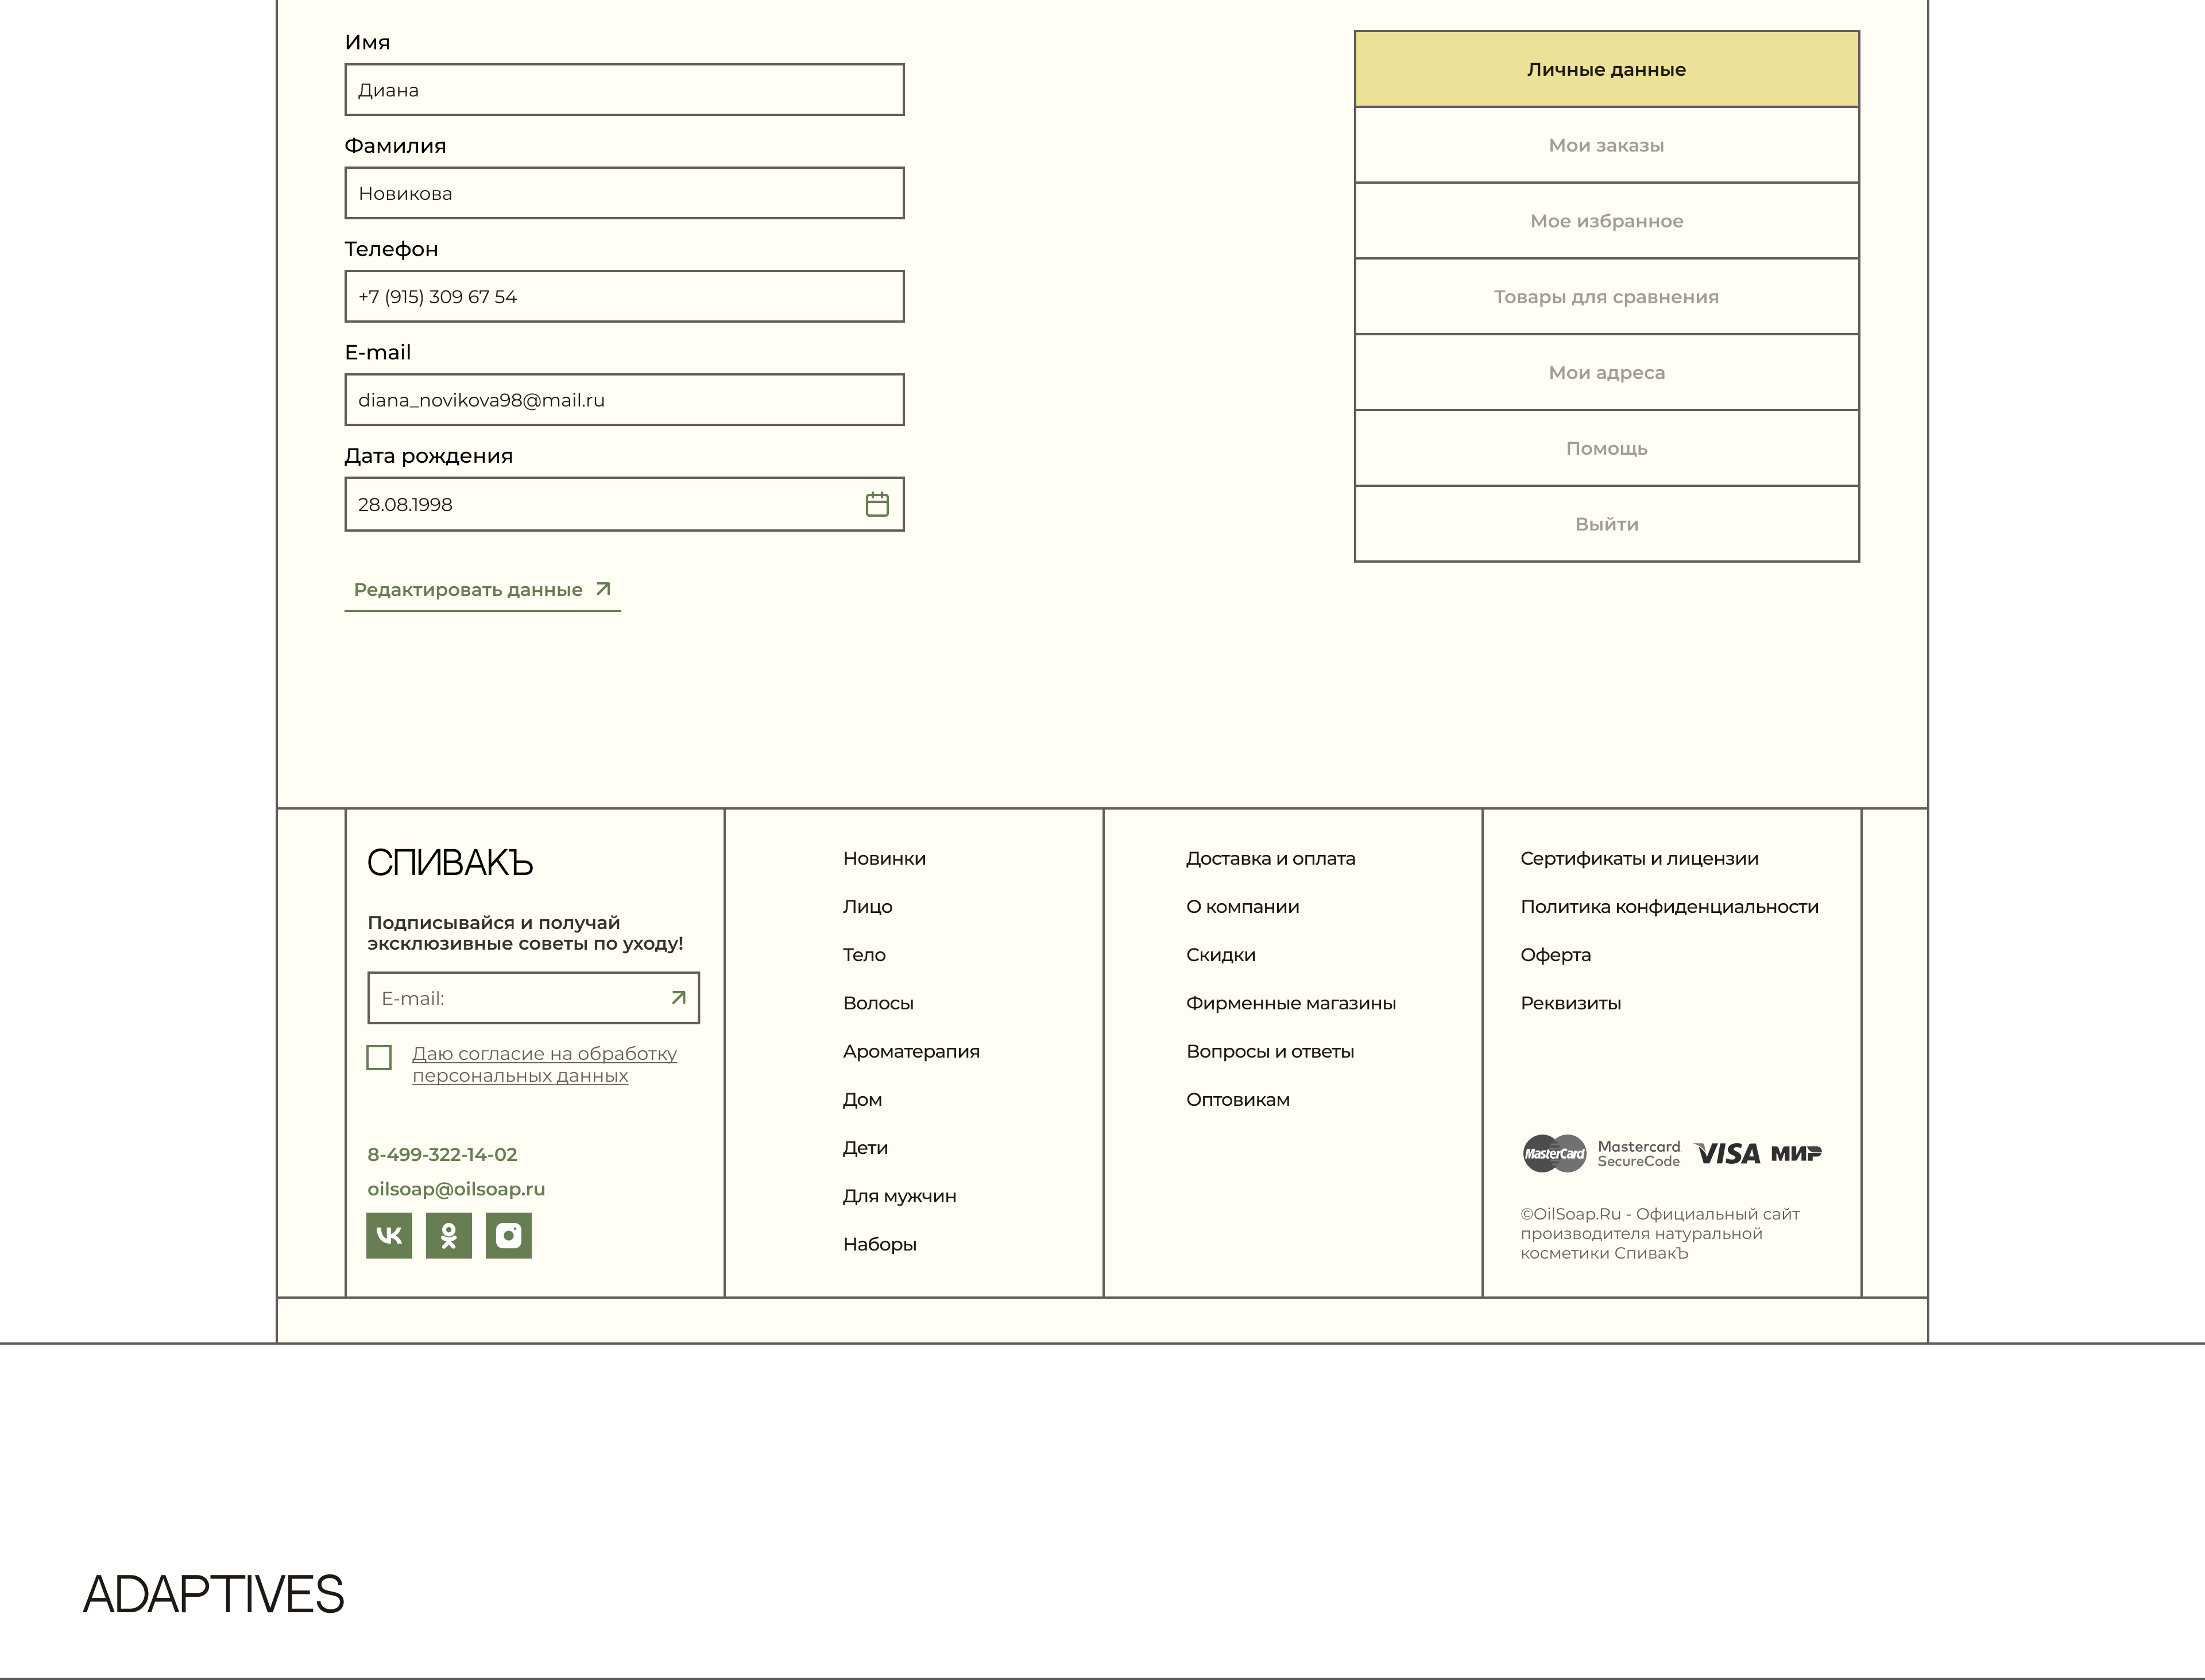Open the Instagram social icon
This screenshot has height=1680, width=2205.
pyautogui.click(x=509, y=1235)
